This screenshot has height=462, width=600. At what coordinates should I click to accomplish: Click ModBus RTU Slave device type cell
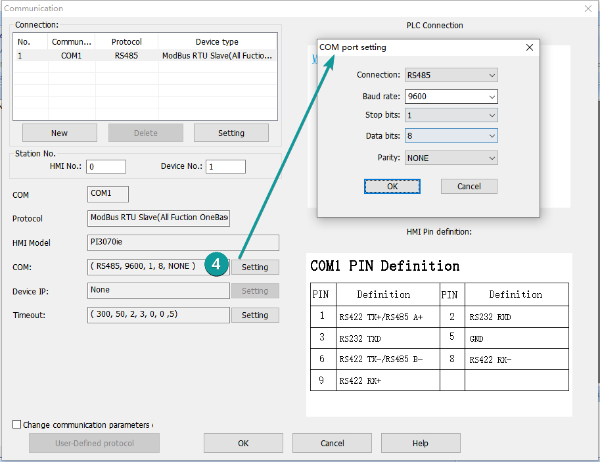[217, 56]
